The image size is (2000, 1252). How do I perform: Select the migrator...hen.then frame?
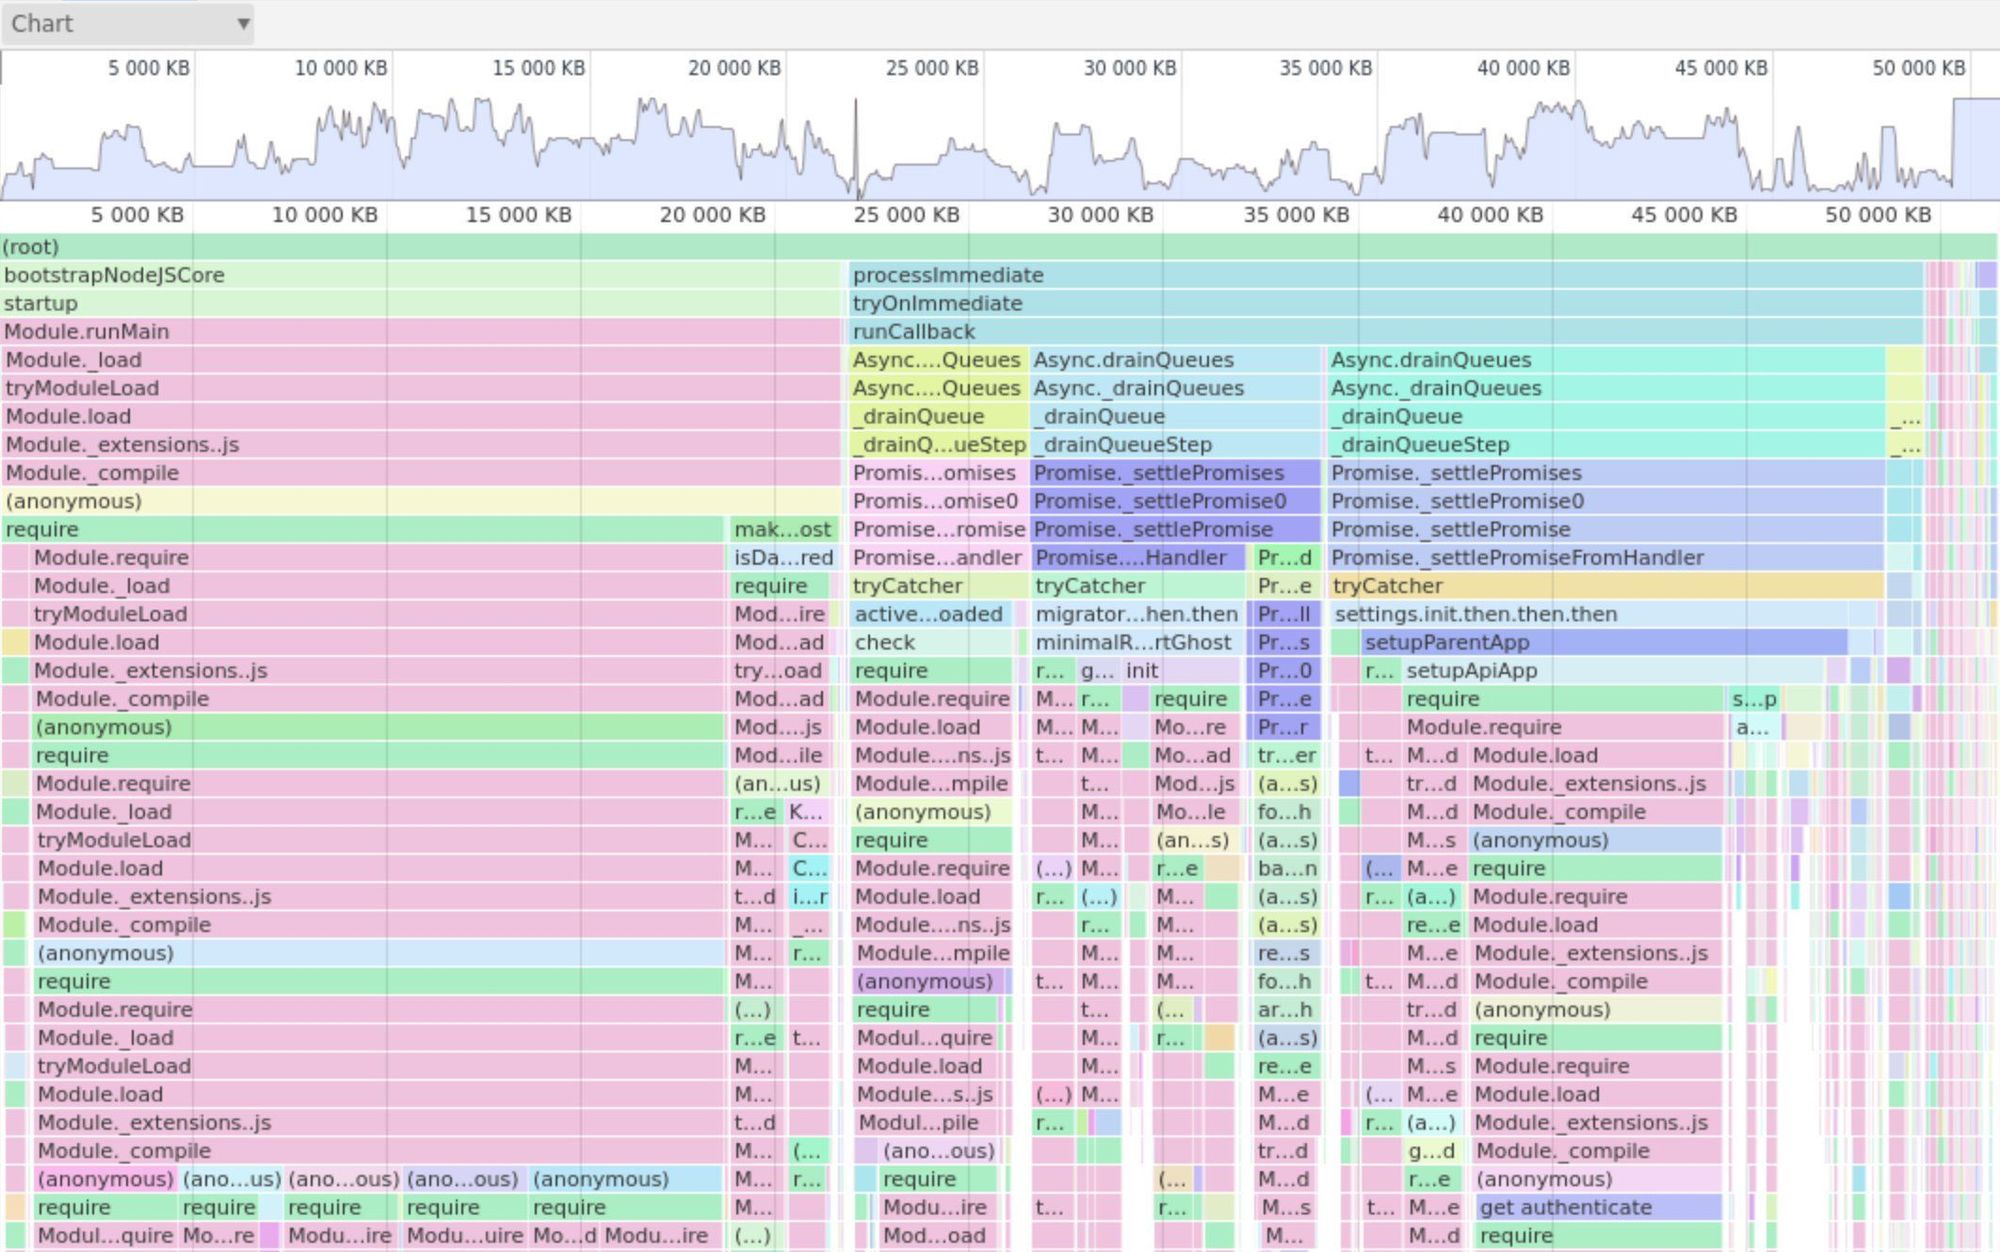(x=1135, y=614)
